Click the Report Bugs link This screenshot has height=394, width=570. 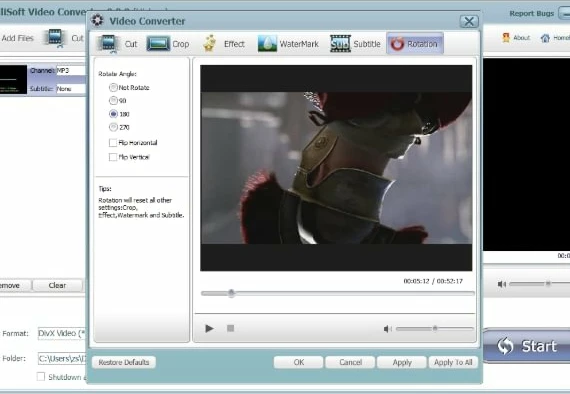[531, 13]
